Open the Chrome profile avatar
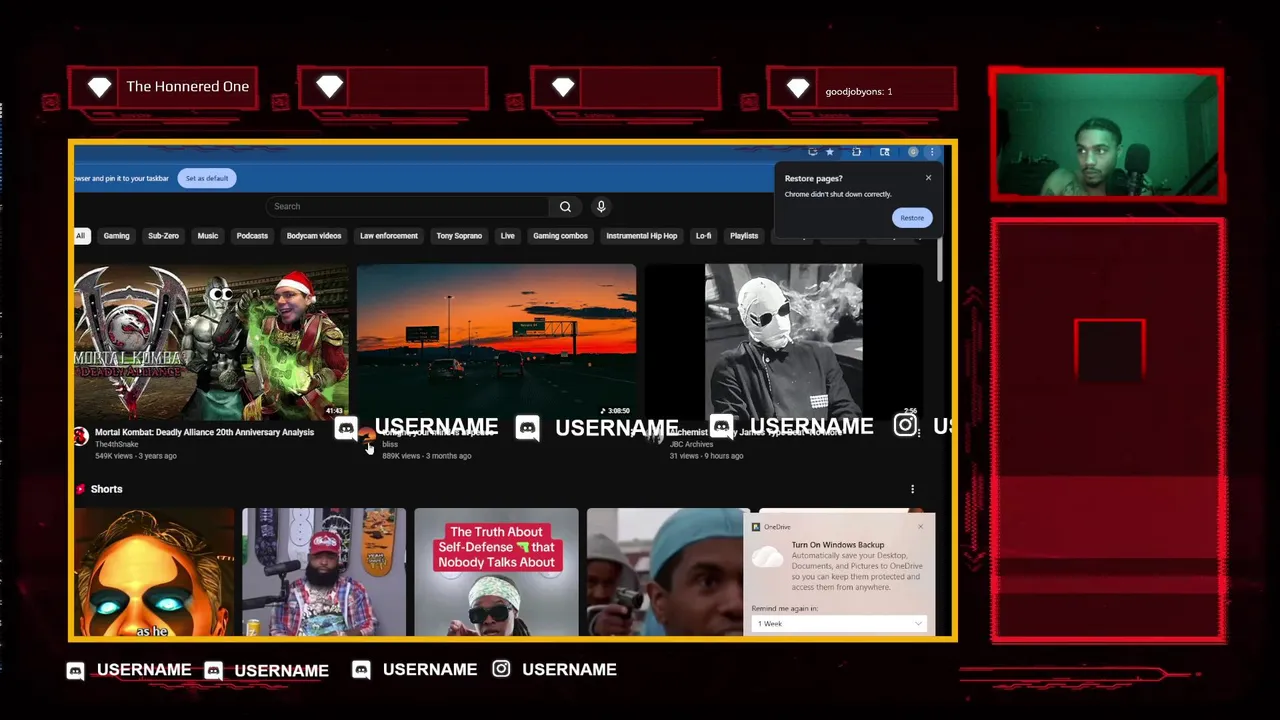This screenshot has width=1280, height=720. pos(913,152)
